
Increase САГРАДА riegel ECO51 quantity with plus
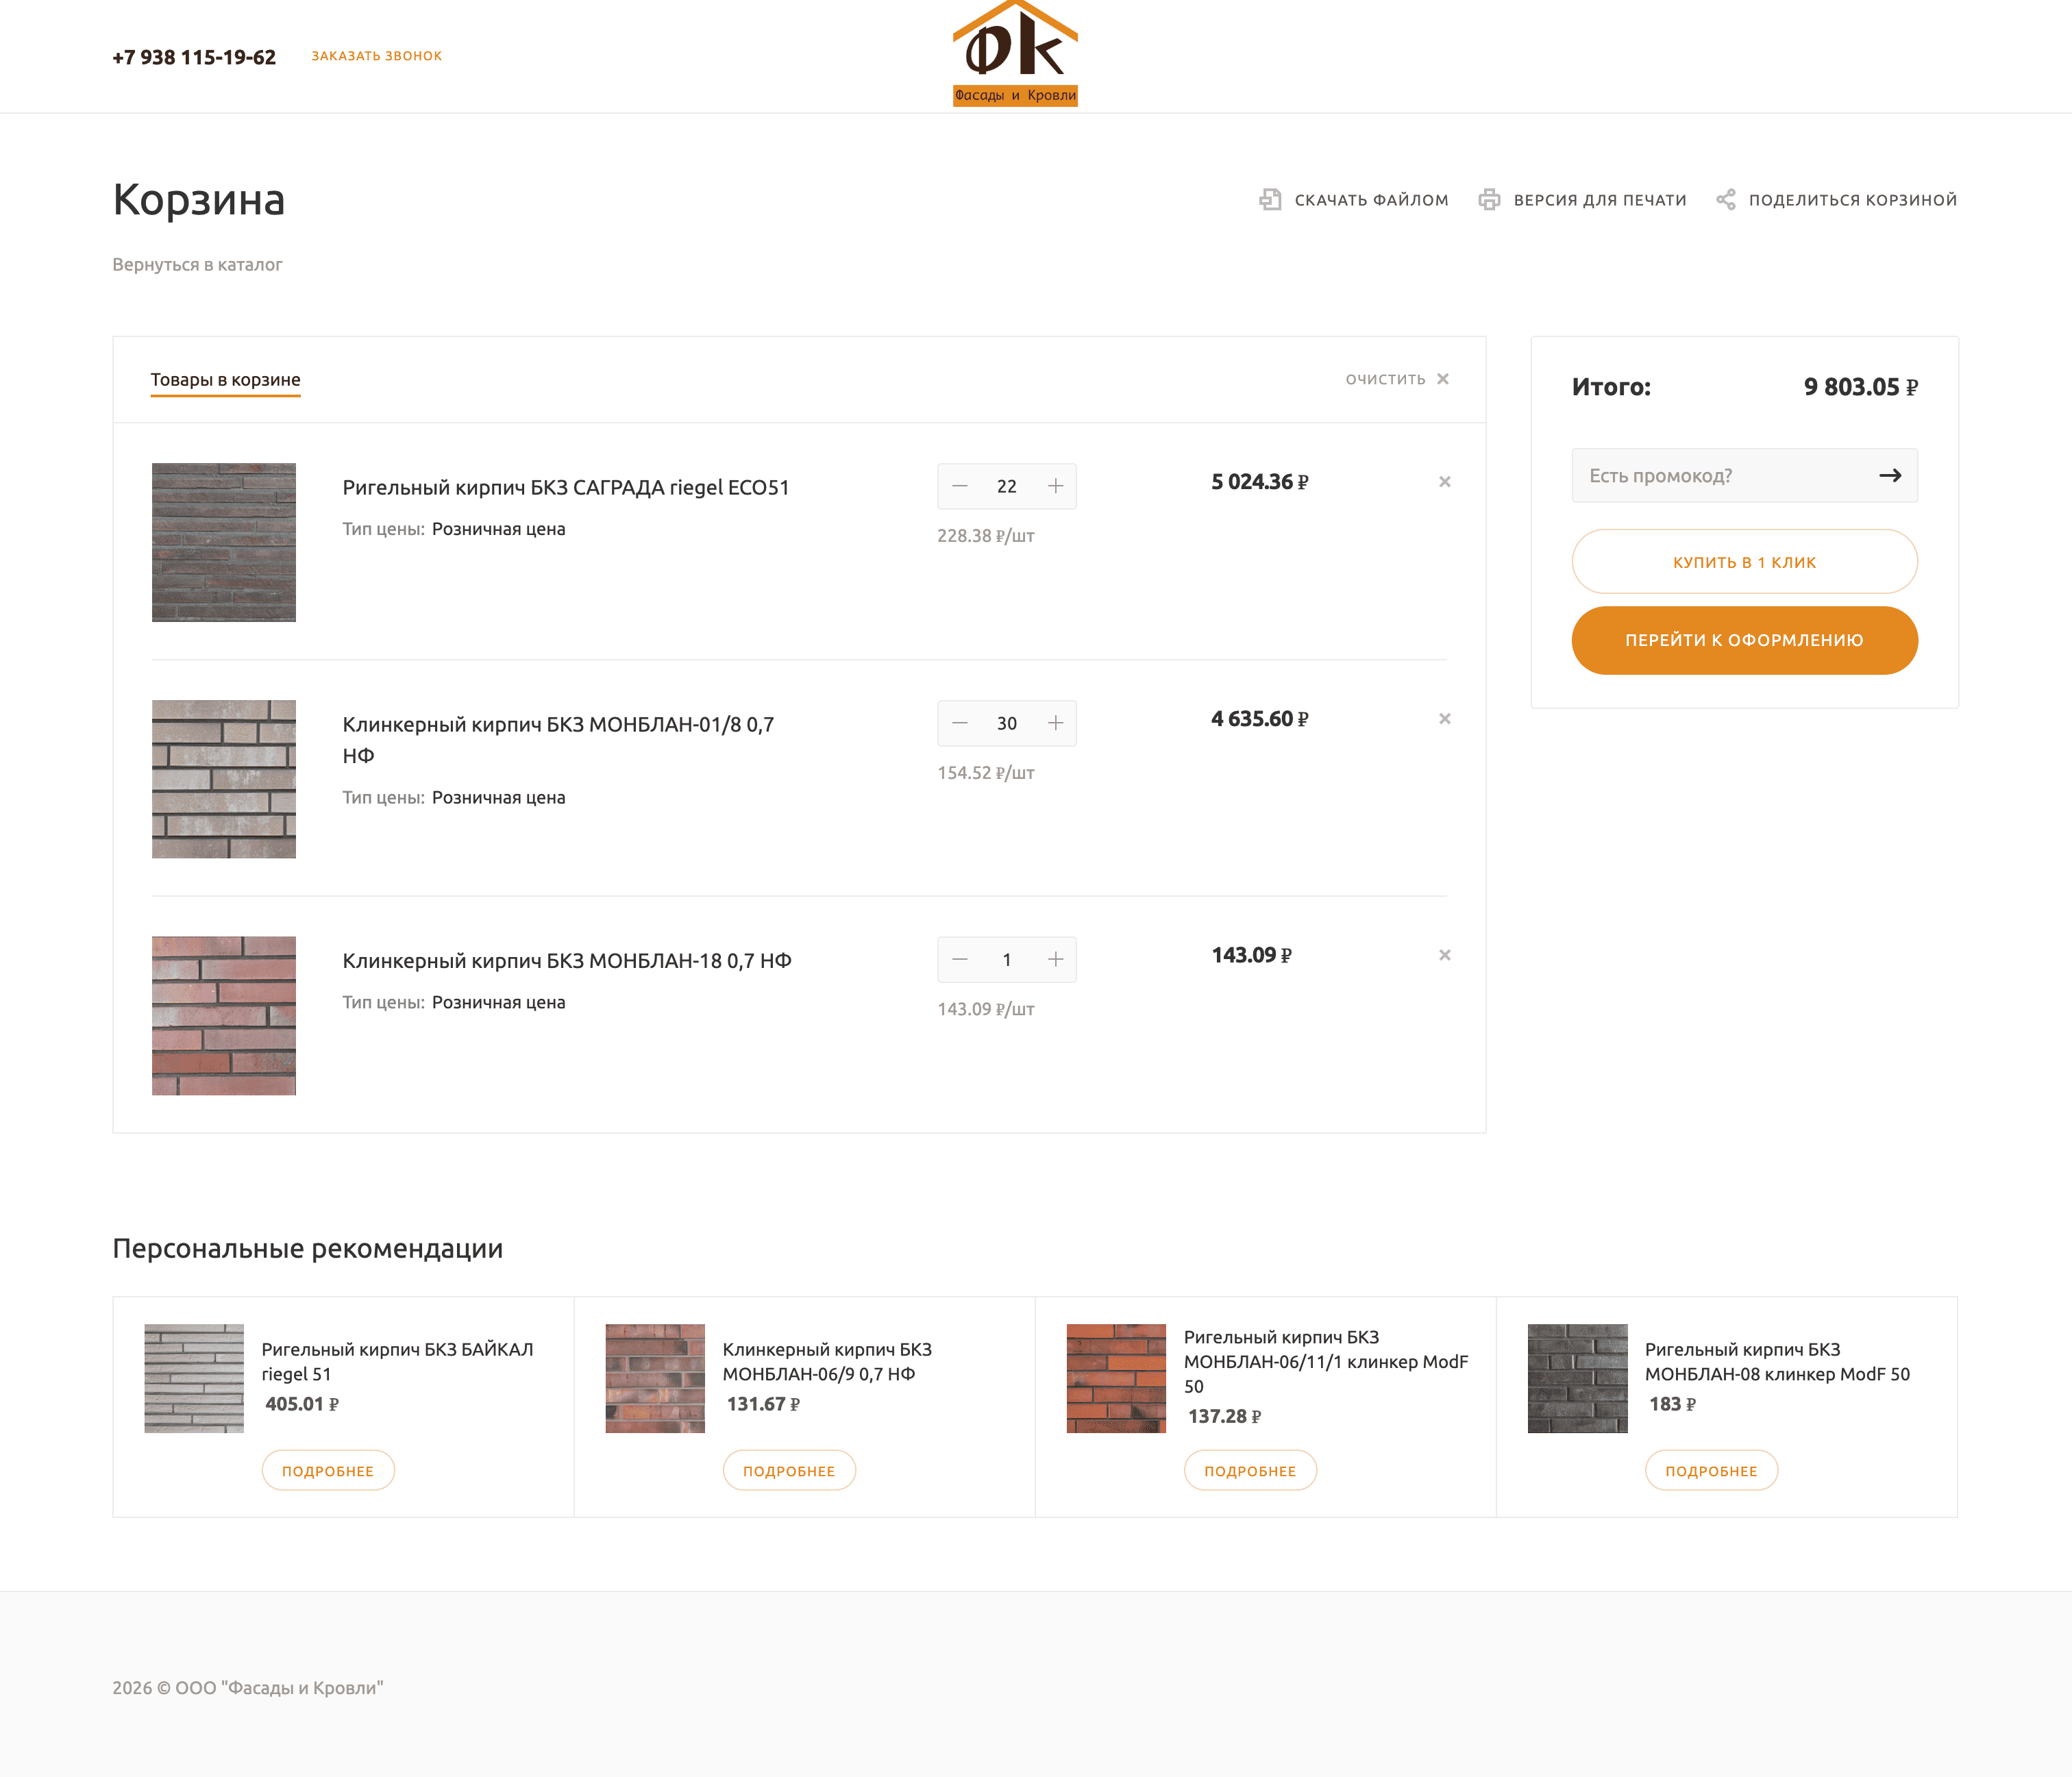[x=1055, y=486]
